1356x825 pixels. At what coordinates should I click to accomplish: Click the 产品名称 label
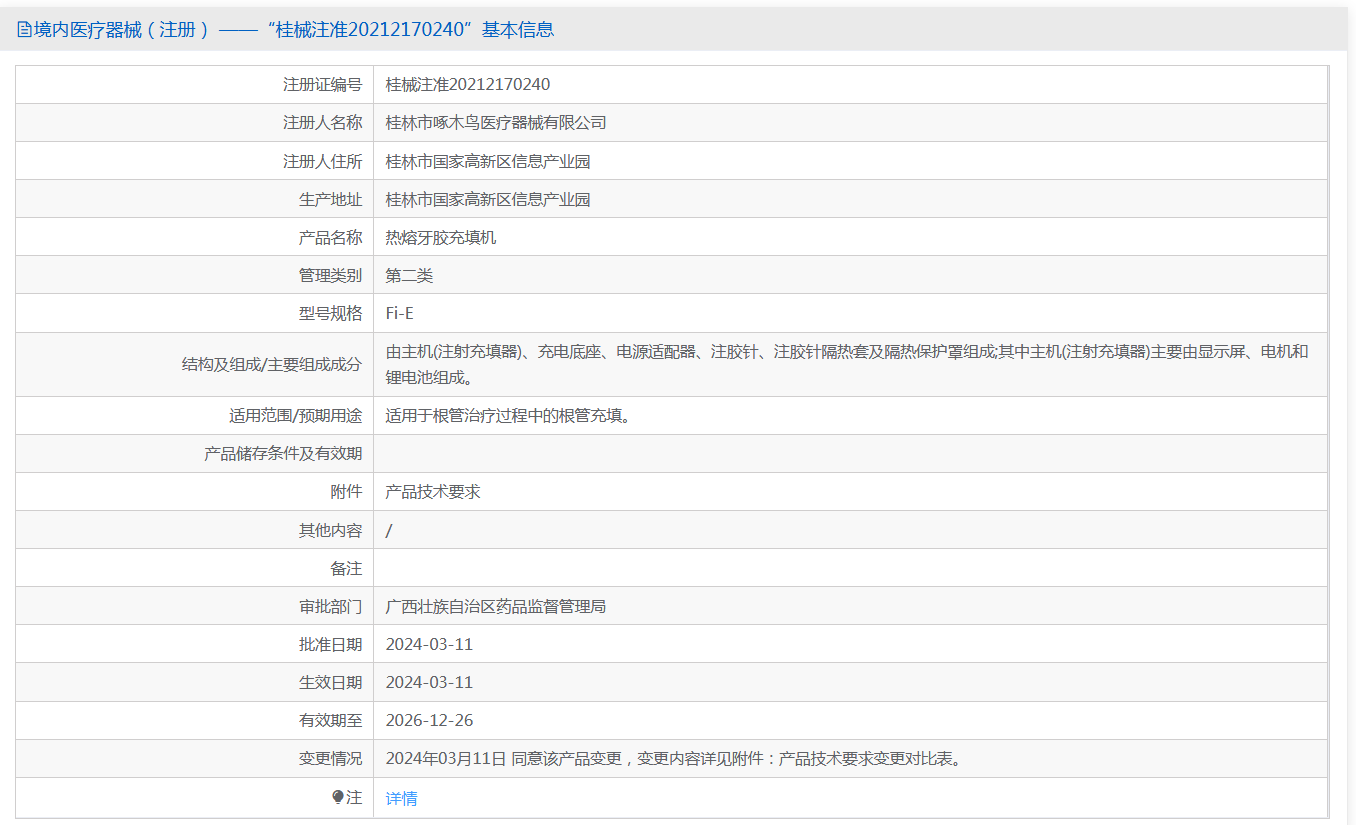(x=330, y=237)
